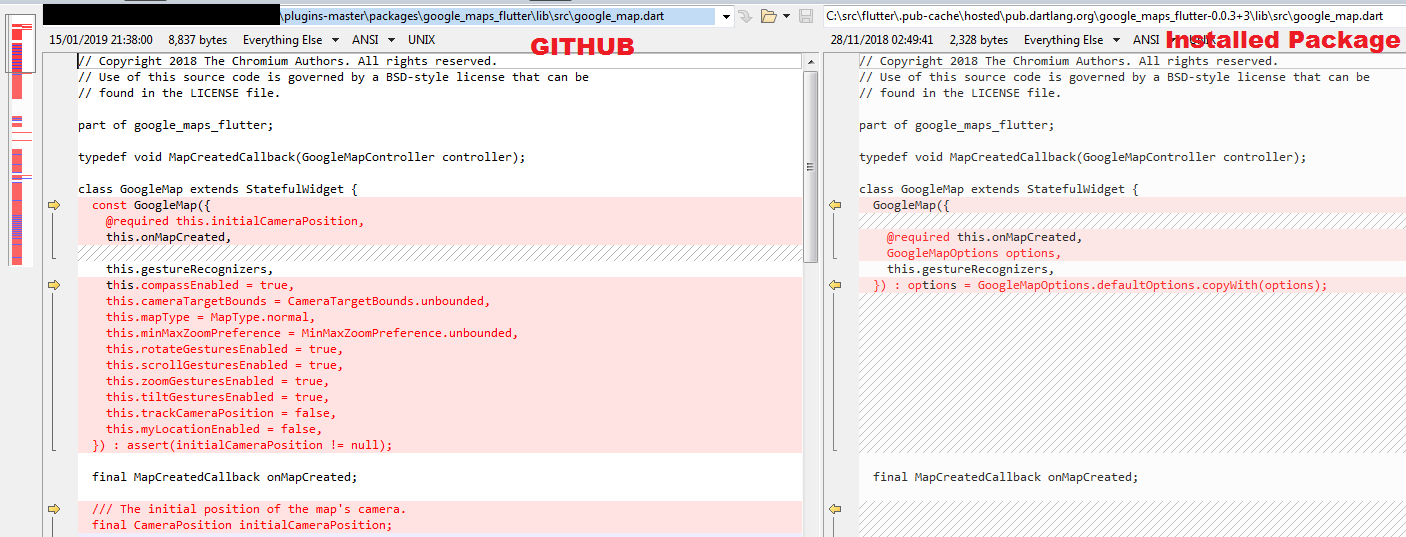Click 'typedef void MapCreatedCallback' line in left pane
Image resolution: width=1406 pixels, height=537 pixels.
coord(301,157)
